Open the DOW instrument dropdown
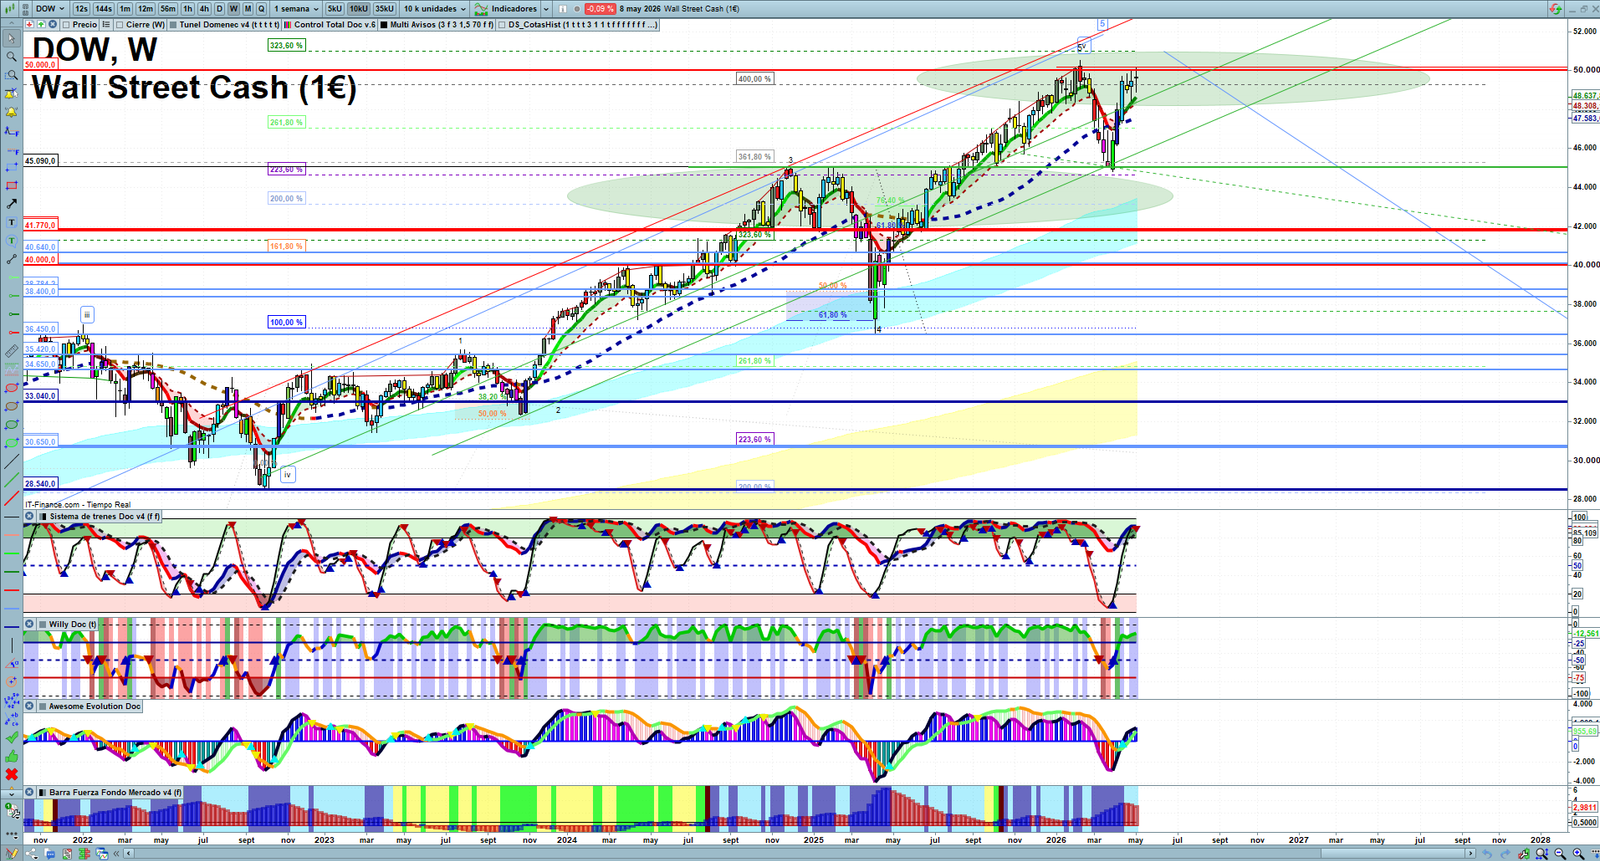 point(50,9)
